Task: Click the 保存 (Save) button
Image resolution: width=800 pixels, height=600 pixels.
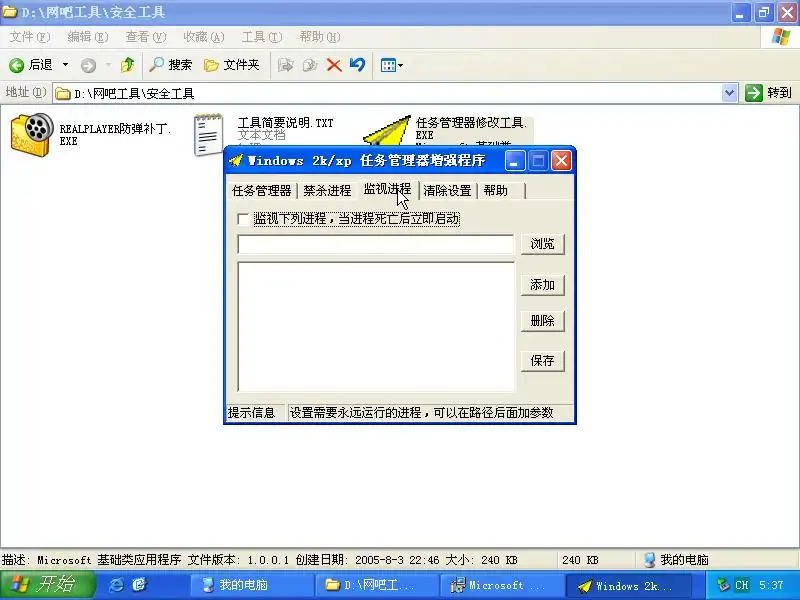Action: 542,361
